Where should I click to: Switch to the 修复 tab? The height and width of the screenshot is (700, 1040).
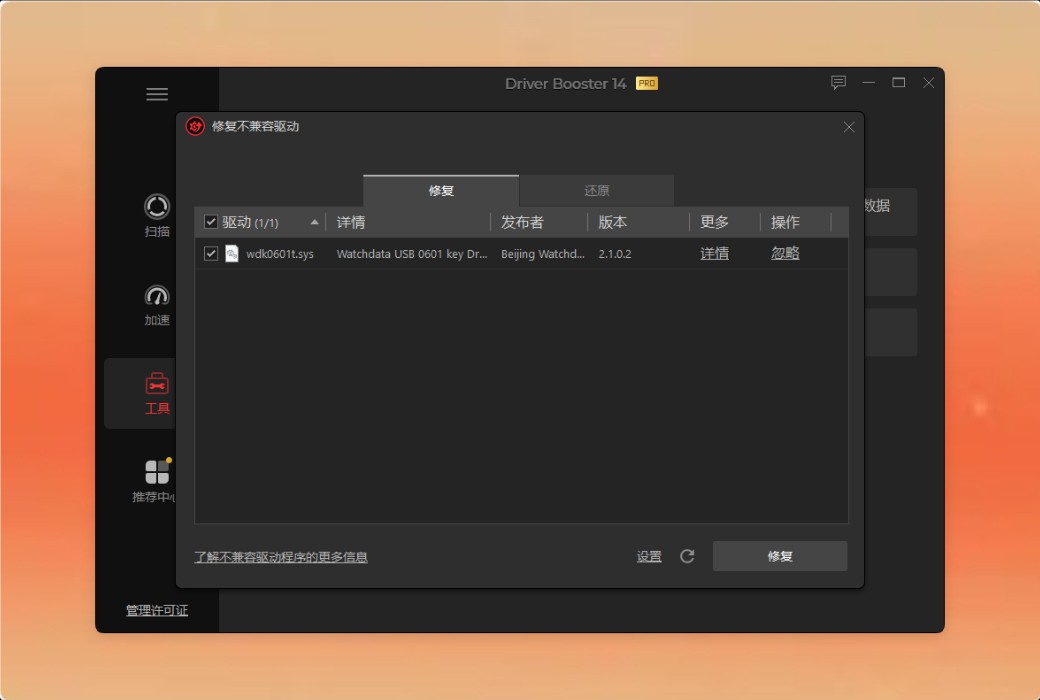click(x=441, y=191)
